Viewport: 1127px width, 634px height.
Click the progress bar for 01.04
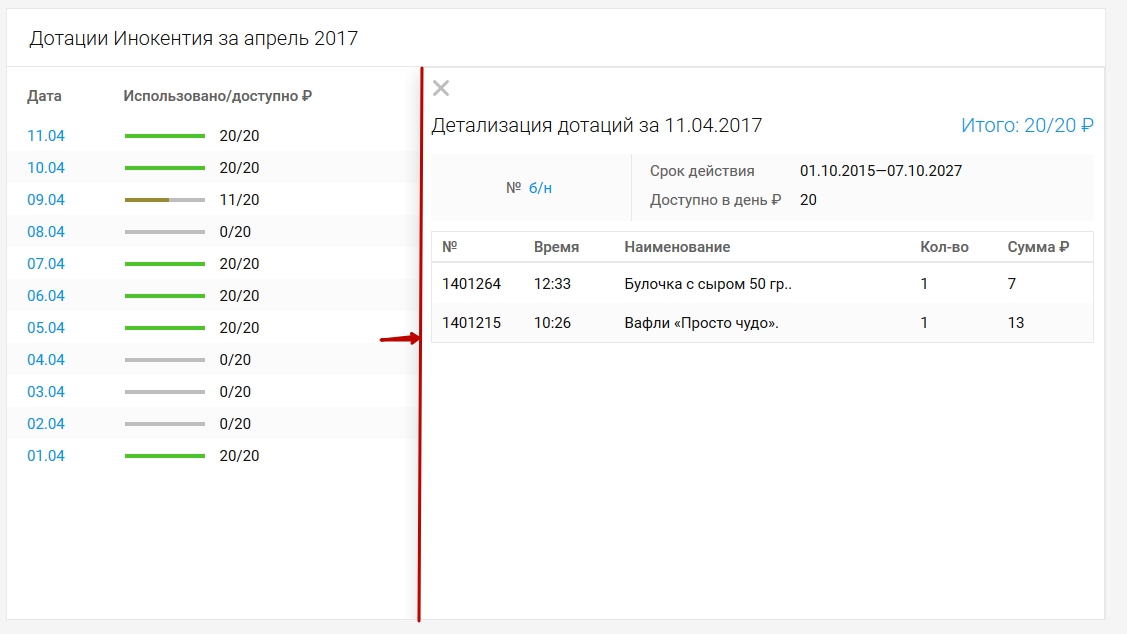tap(165, 456)
